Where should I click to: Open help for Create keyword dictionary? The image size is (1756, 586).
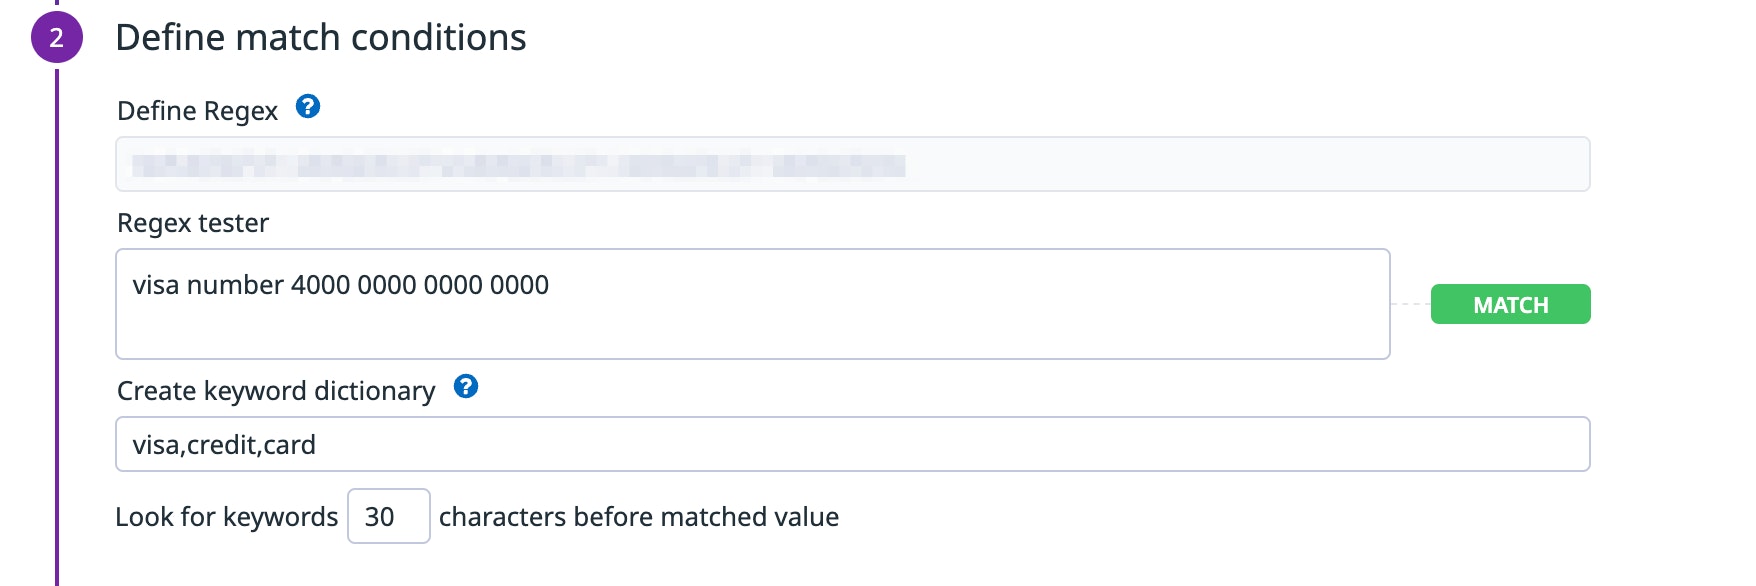[466, 386]
